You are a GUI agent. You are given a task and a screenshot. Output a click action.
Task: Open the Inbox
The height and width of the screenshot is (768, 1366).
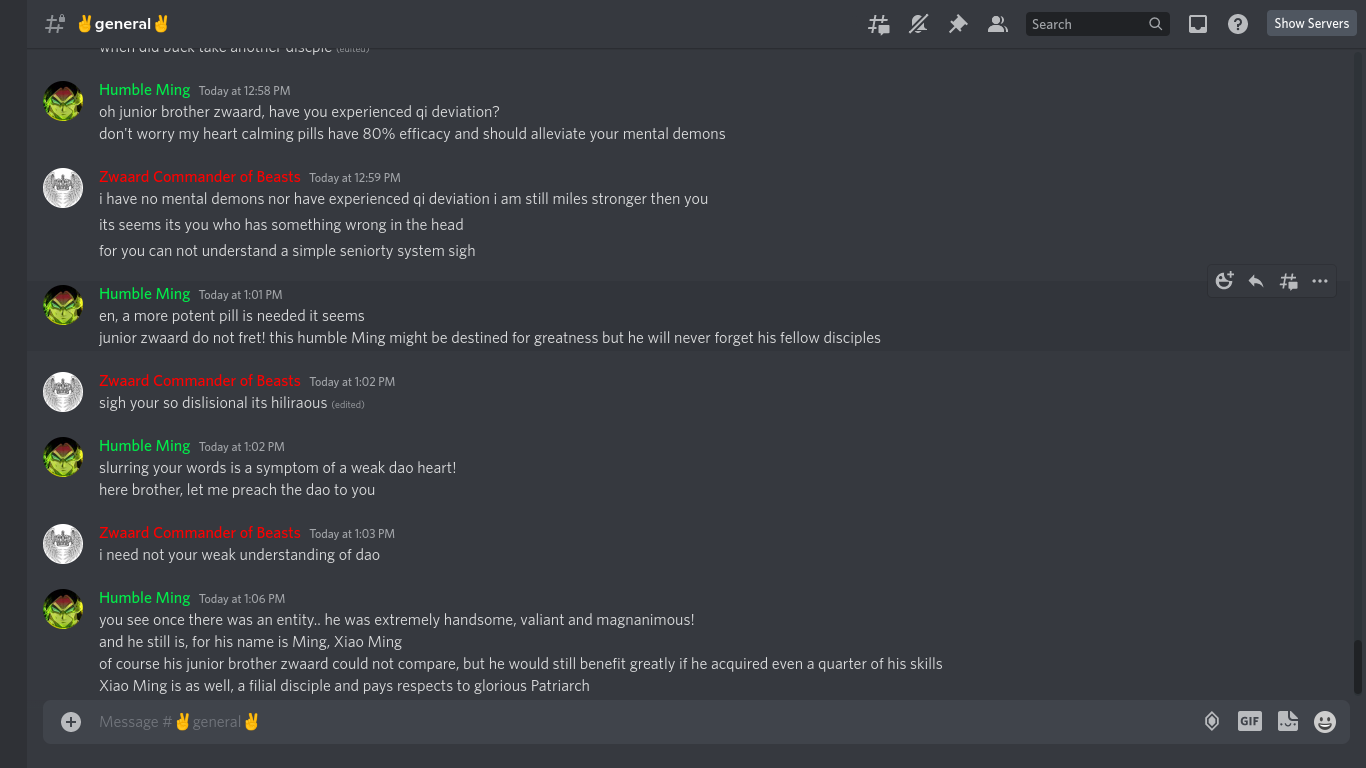pyautogui.click(x=1198, y=24)
